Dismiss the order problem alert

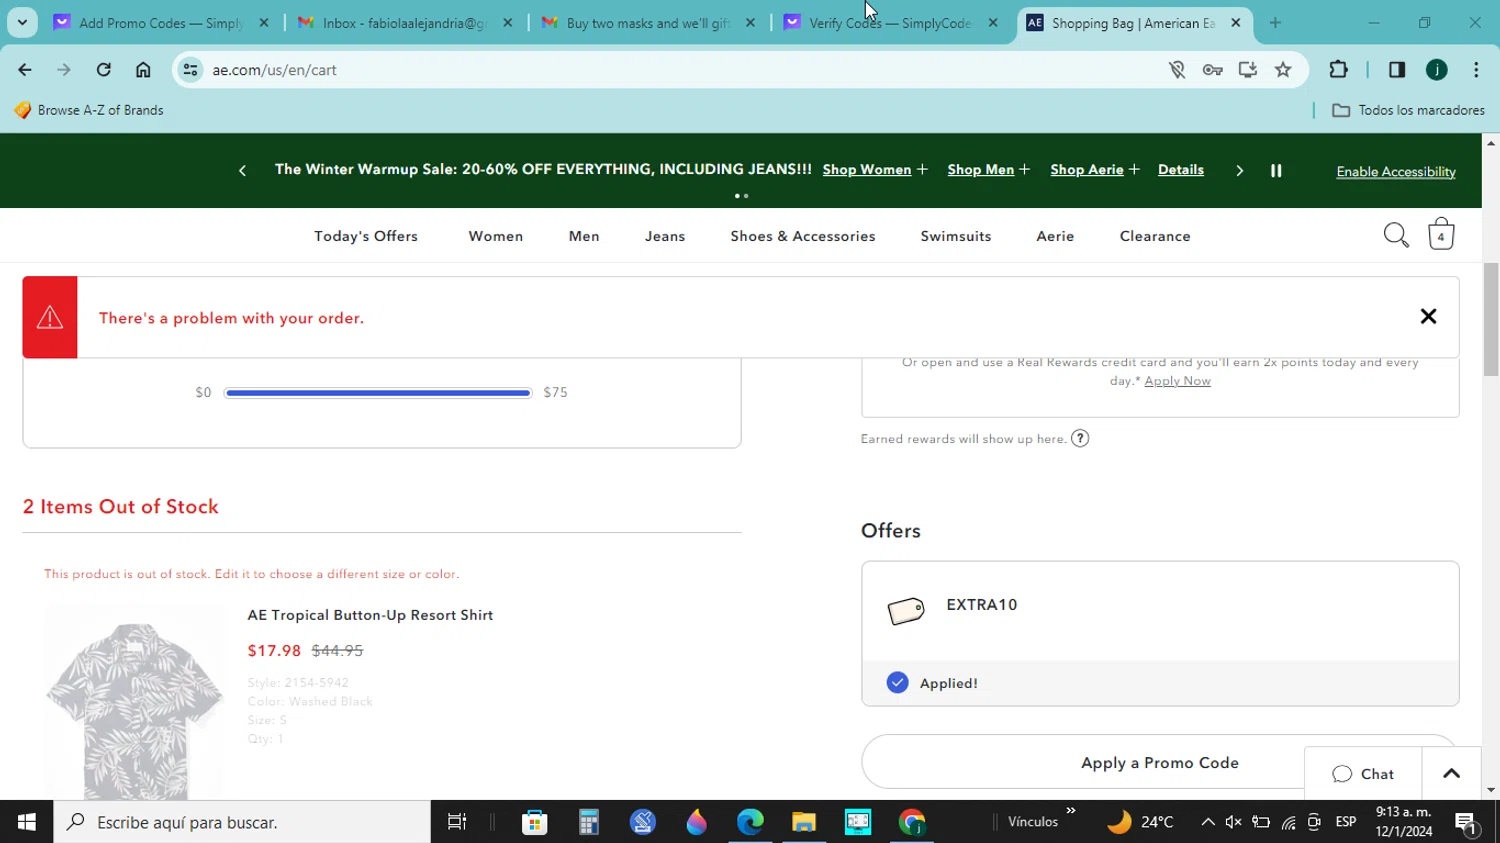pyautogui.click(x=1428, y=317)
